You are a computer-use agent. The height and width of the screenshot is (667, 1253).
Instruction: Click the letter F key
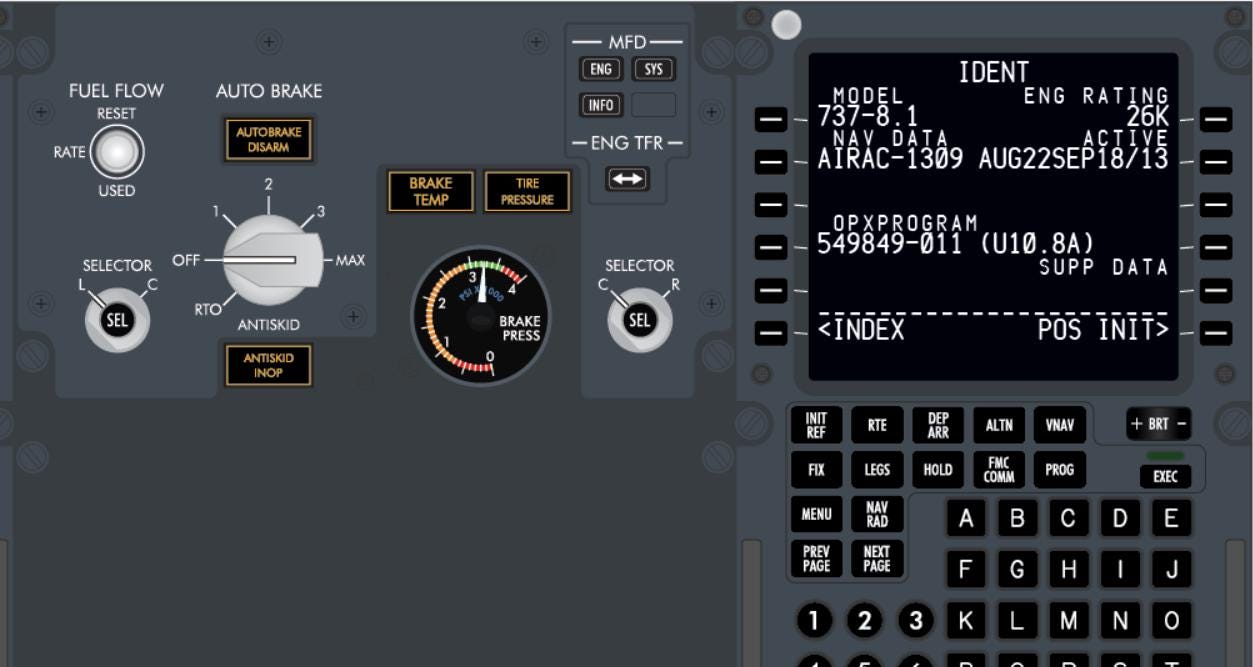coord(966,570)
